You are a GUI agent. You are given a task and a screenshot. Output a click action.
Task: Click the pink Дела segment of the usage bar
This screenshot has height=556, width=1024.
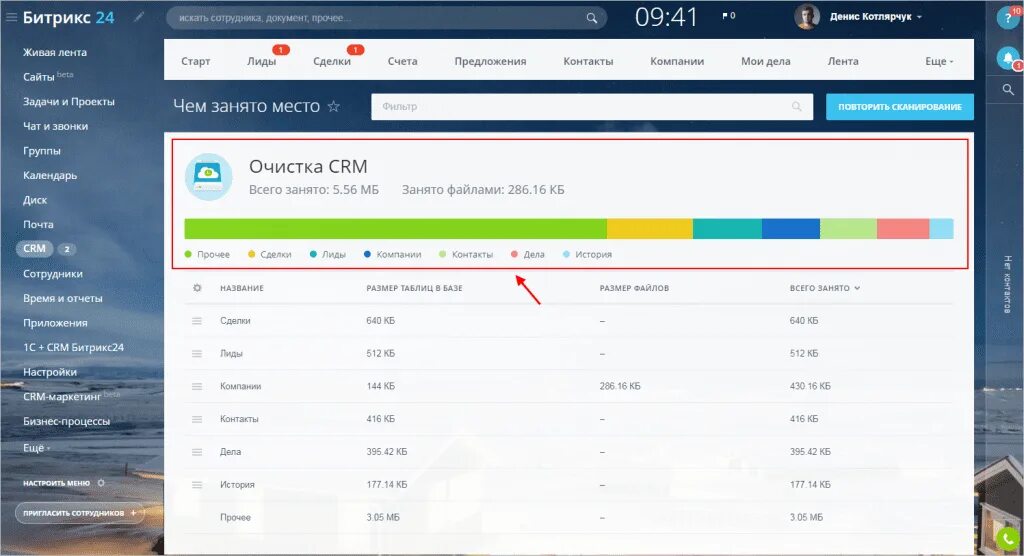click(x=903, y=229)
